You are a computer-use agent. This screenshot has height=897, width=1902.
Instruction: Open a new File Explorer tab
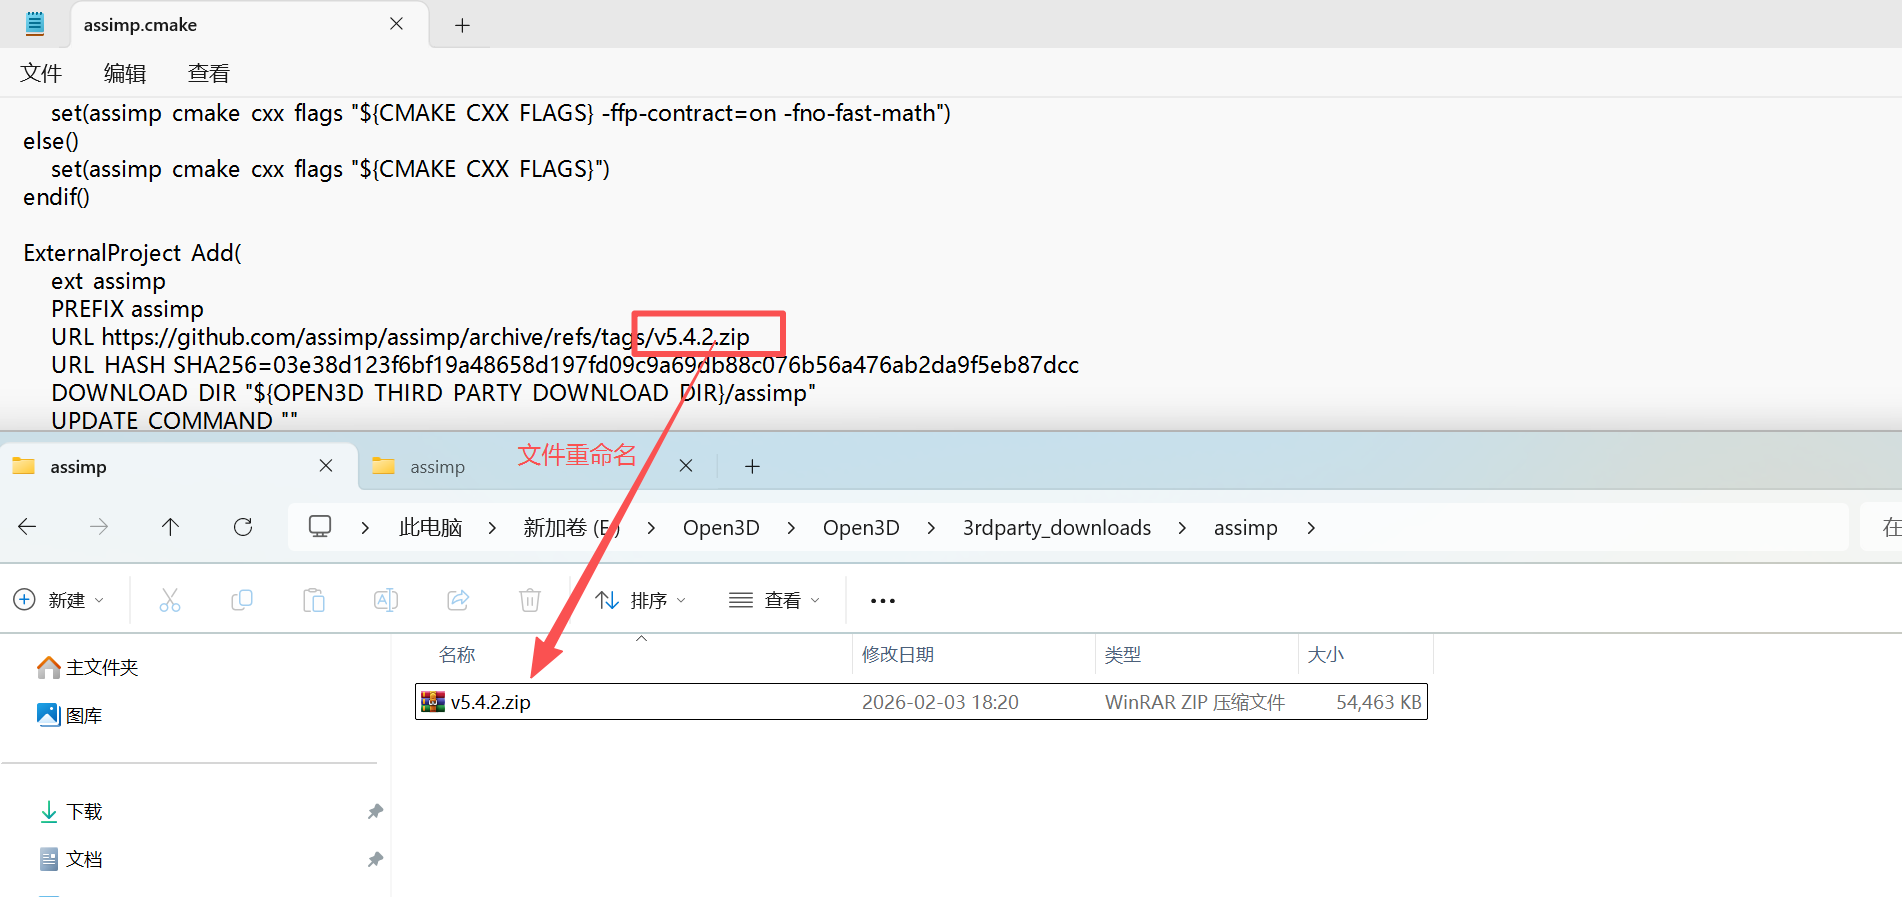pos(752,466)
